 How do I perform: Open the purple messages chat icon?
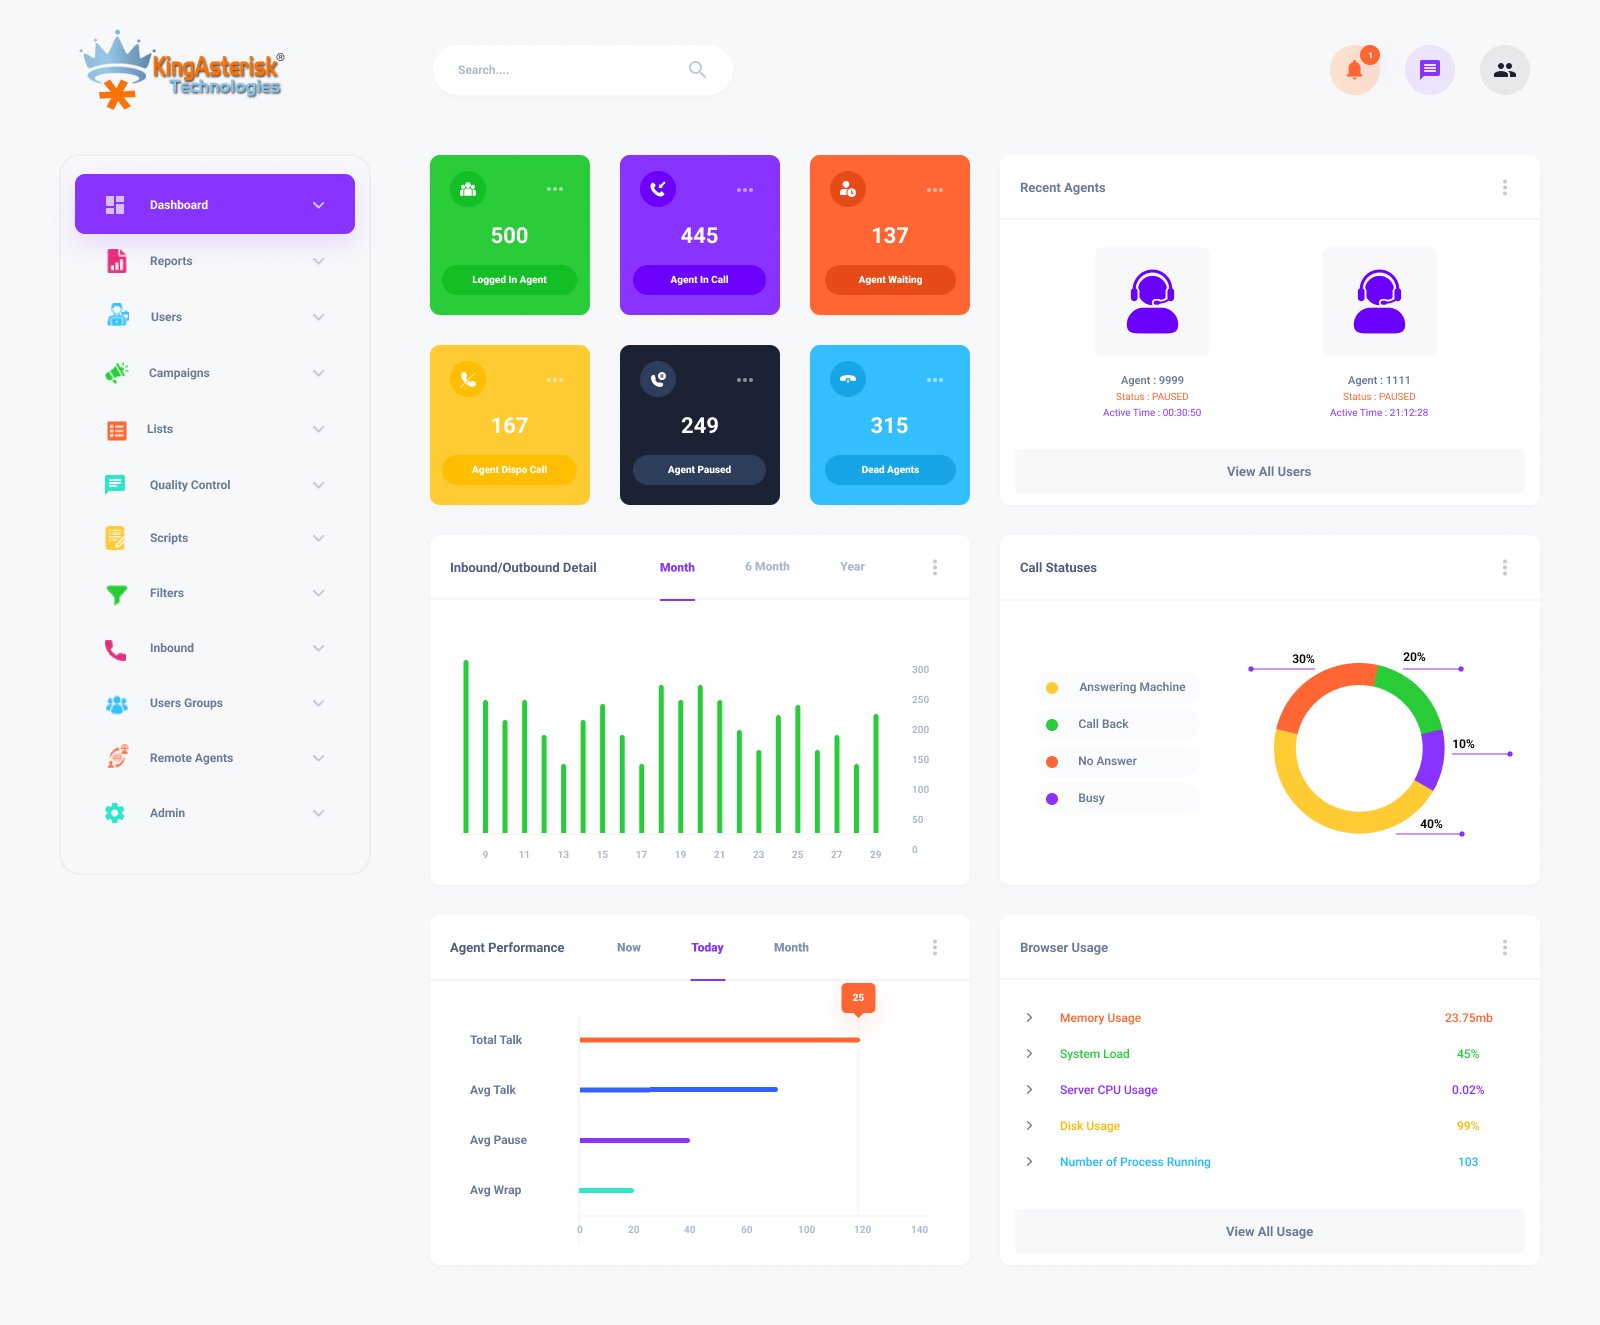coord(1430,70)
